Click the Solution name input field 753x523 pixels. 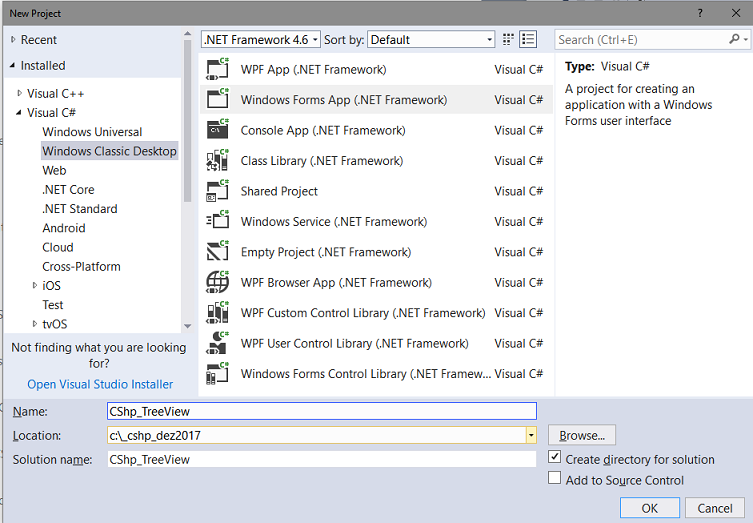[x=322, y=459]
